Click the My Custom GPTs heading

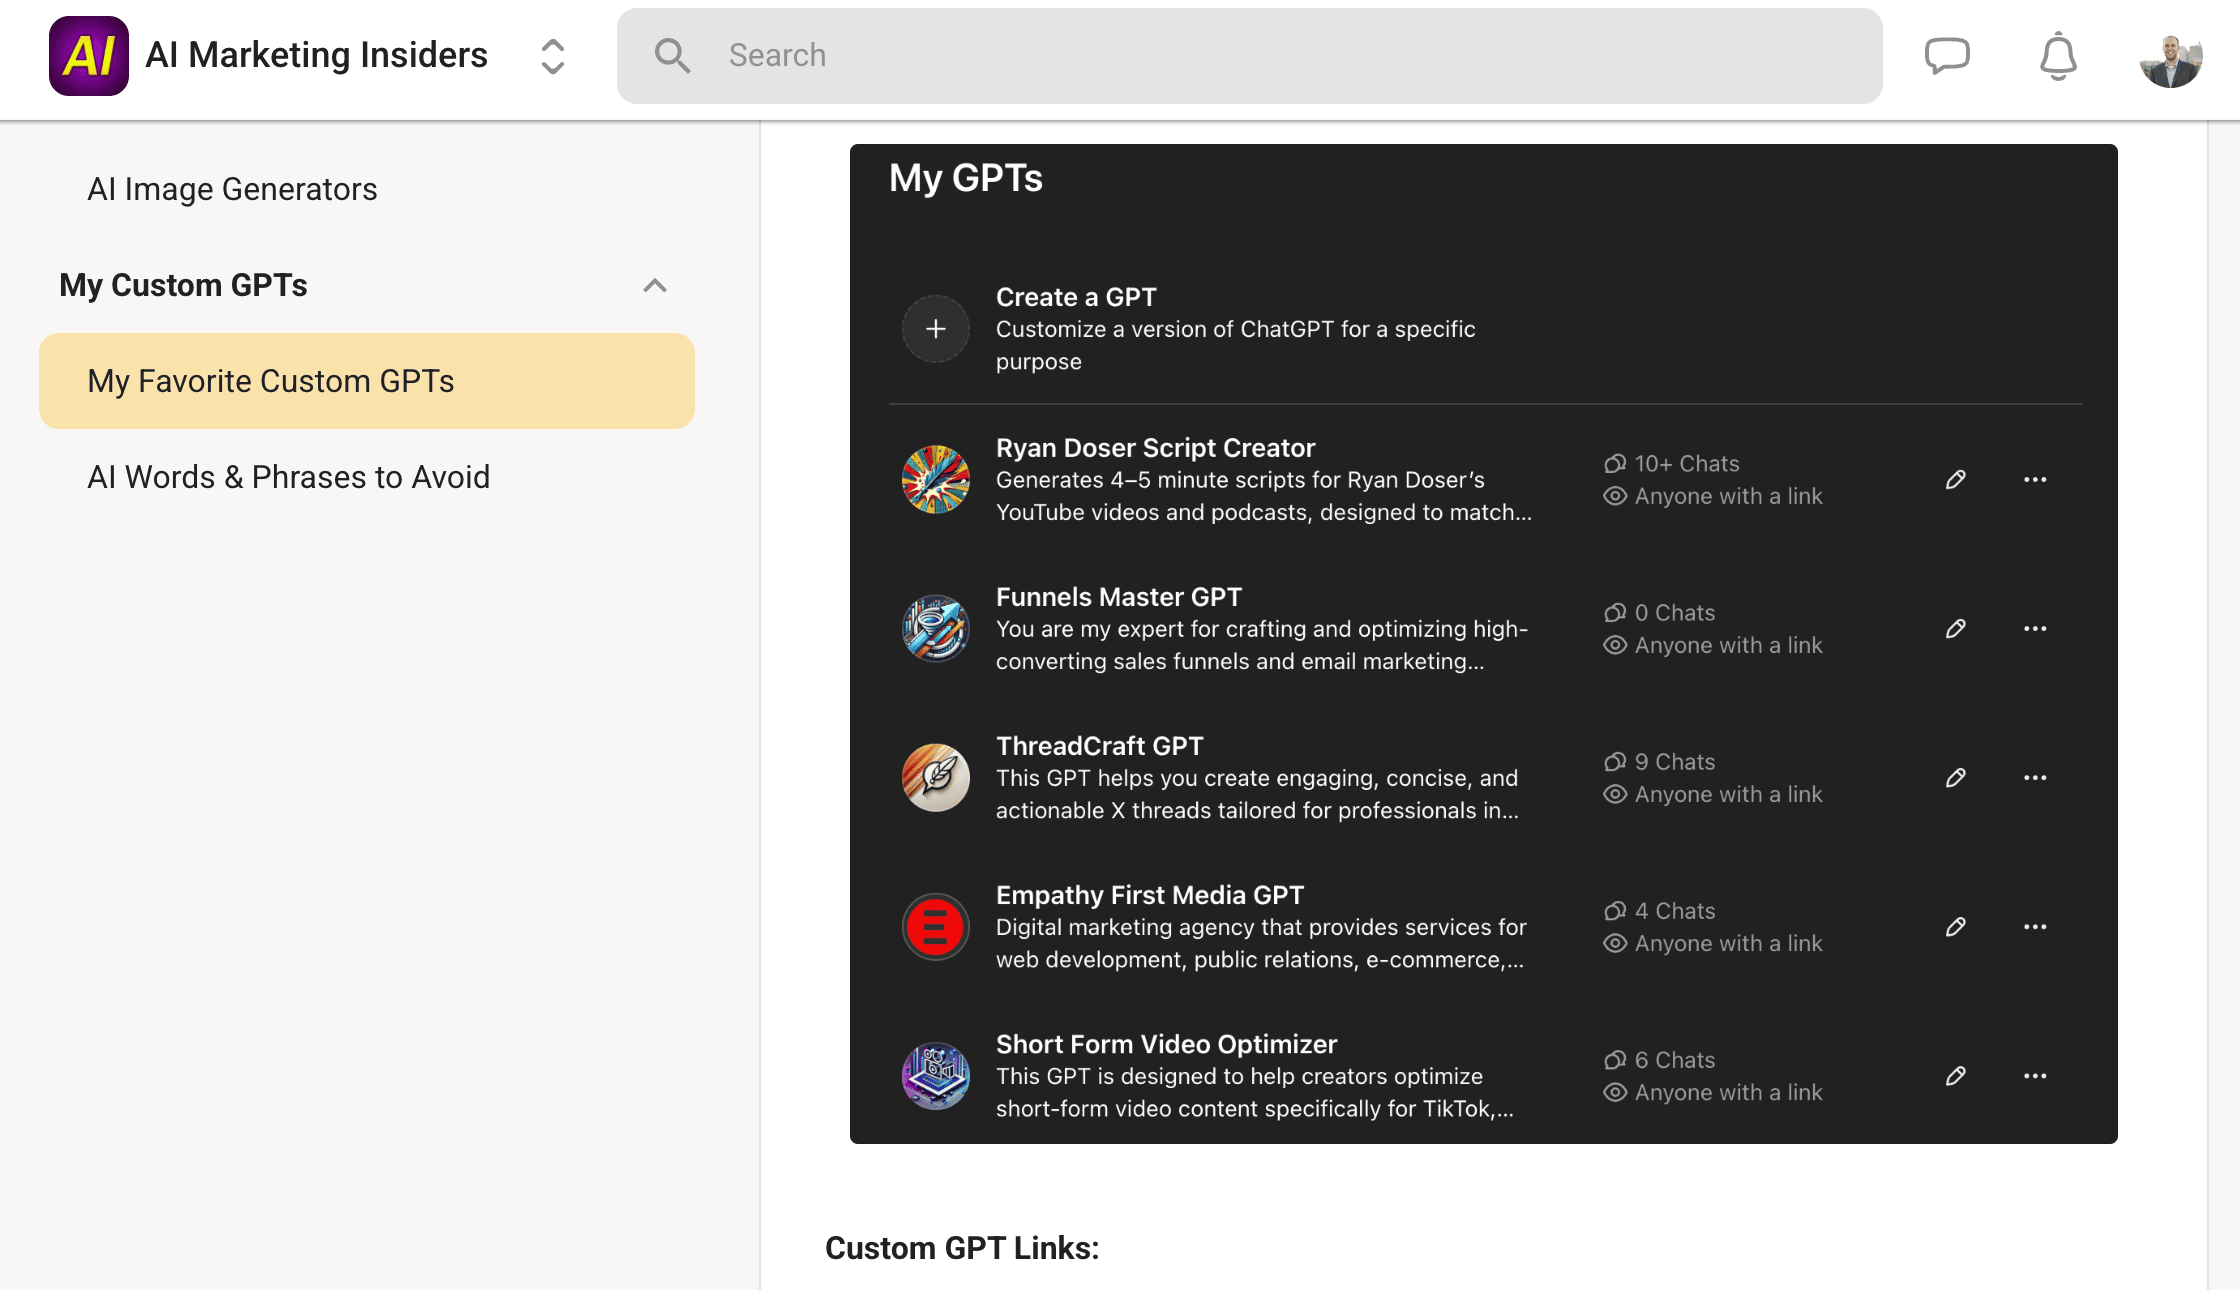(183, 285)
